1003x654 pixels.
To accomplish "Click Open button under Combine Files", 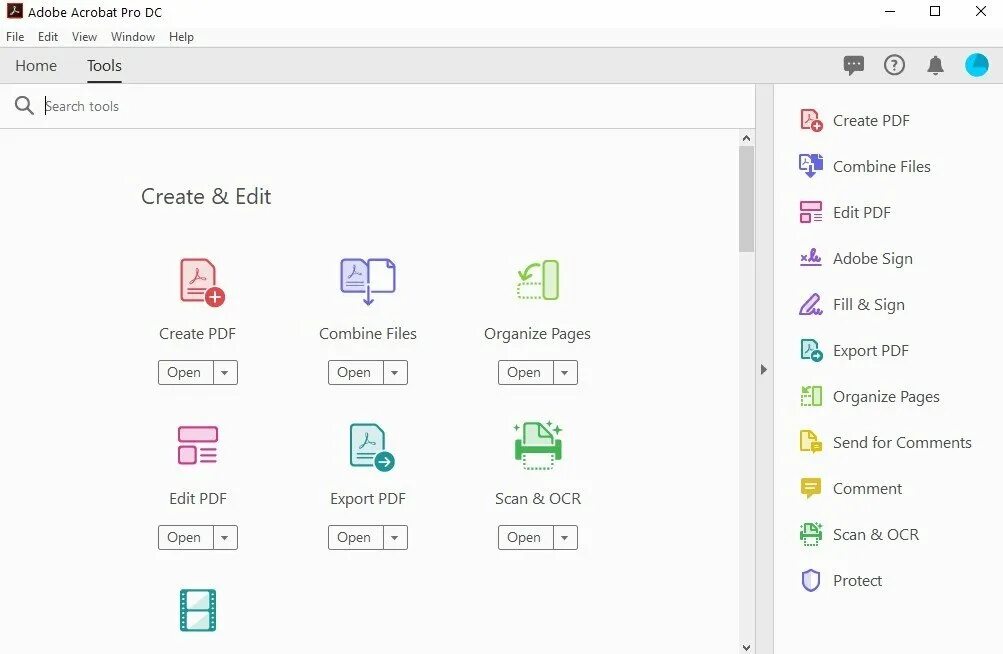I will (x=356, y=372).
